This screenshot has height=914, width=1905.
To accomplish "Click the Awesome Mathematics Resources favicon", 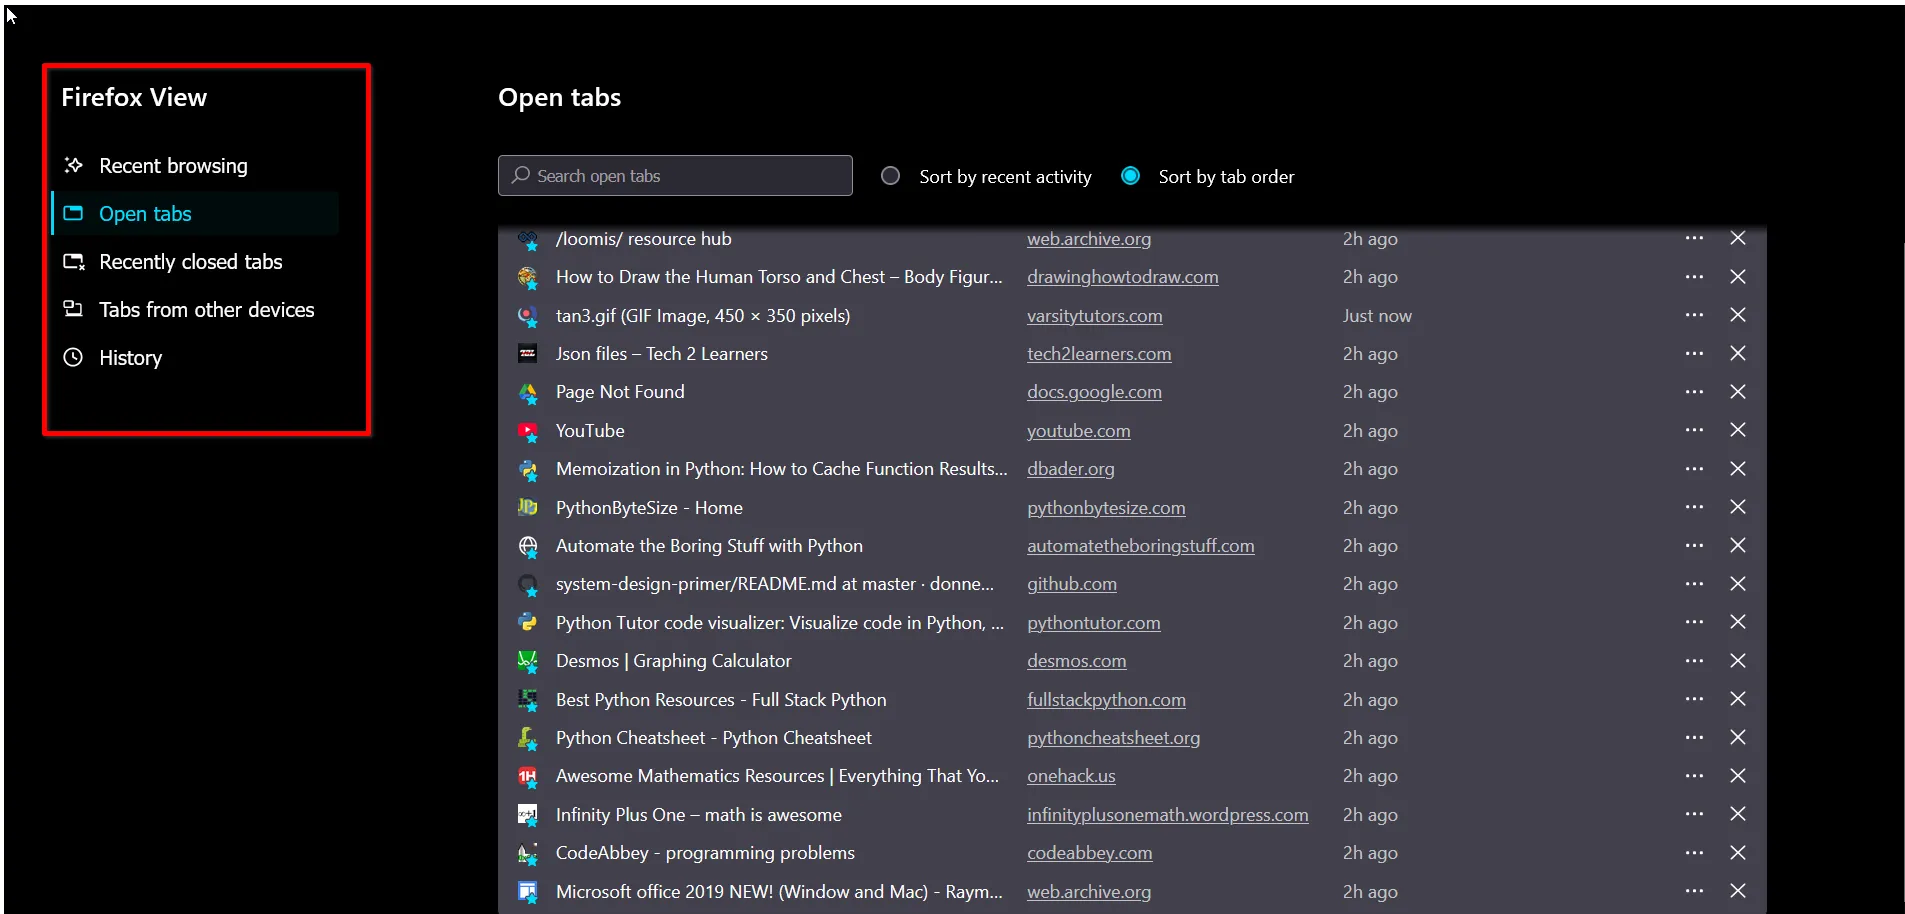I will [527, 776].
